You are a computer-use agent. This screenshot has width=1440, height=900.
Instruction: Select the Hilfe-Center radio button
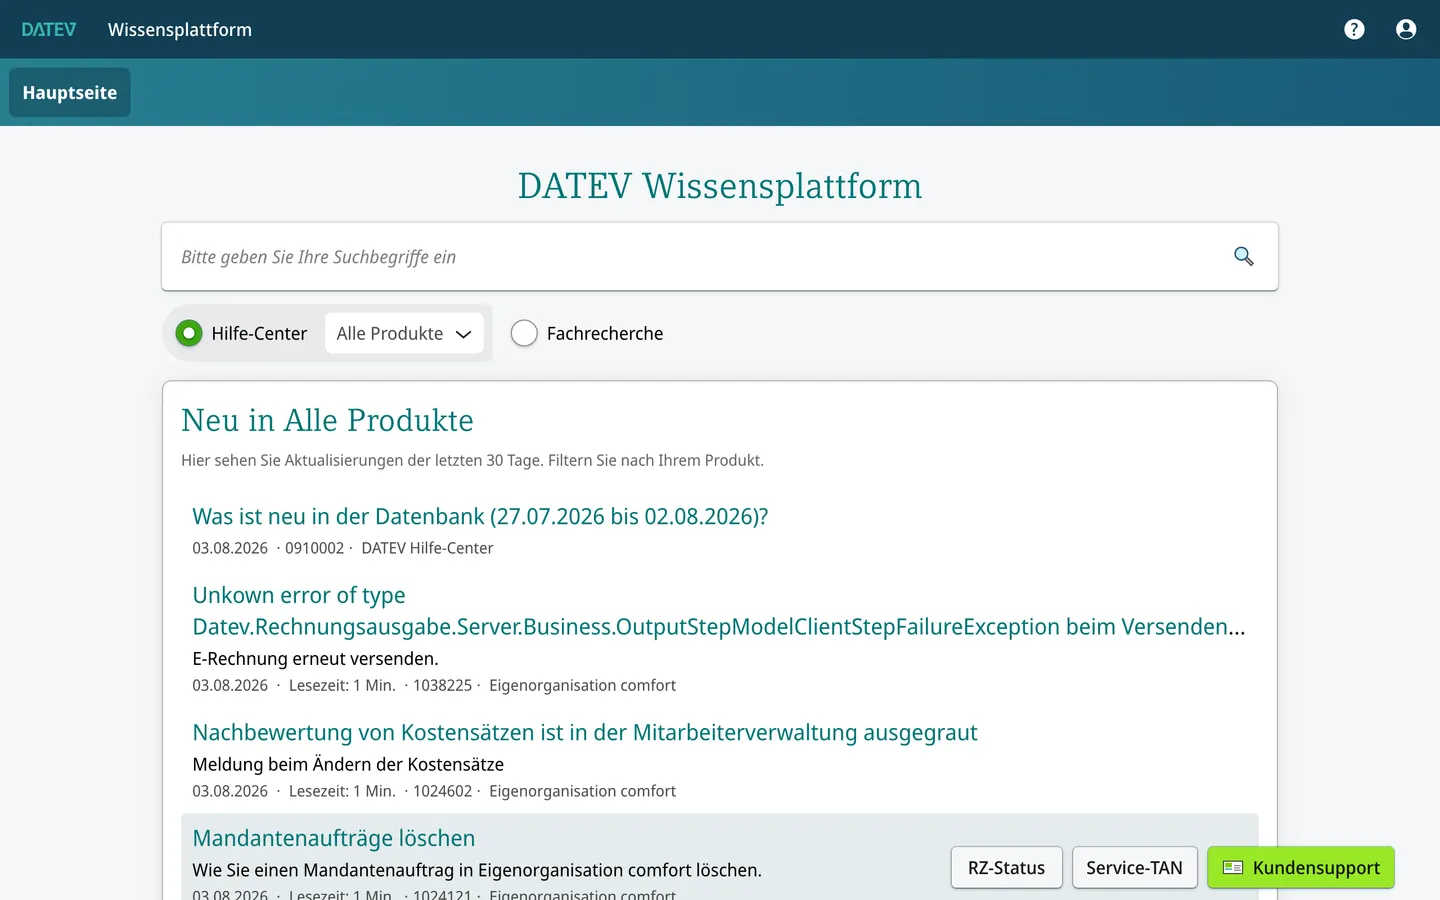[x=189, y=333]
